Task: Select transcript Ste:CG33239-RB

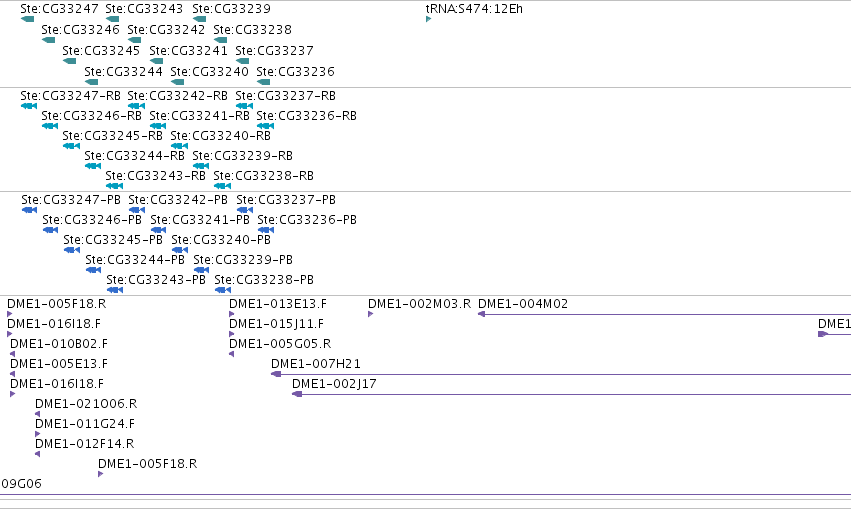Action: (x=243, y=156)
